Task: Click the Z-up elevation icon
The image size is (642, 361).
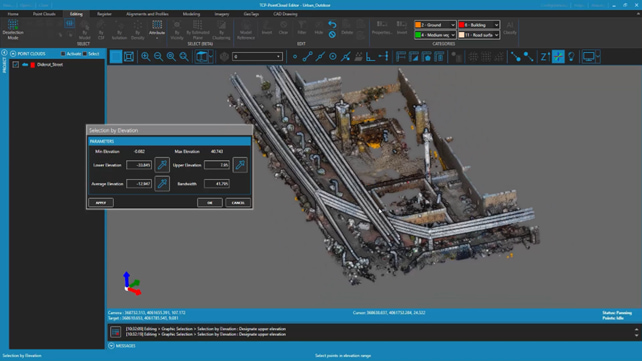Action: tap(545, 56)
